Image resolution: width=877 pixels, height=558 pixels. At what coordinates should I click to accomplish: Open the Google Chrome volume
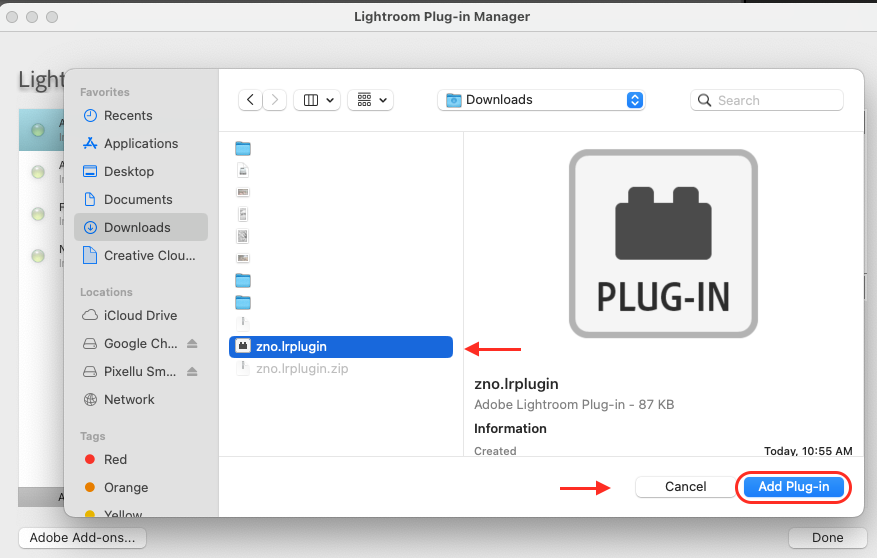140,343
